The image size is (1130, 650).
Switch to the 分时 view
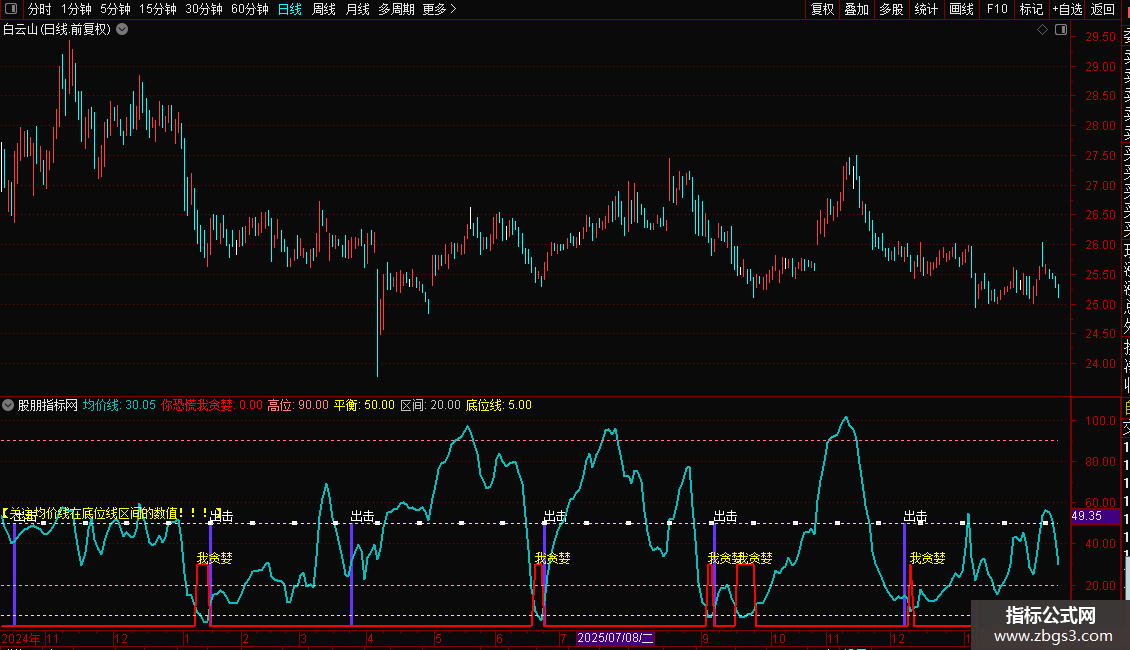[40, 9]
